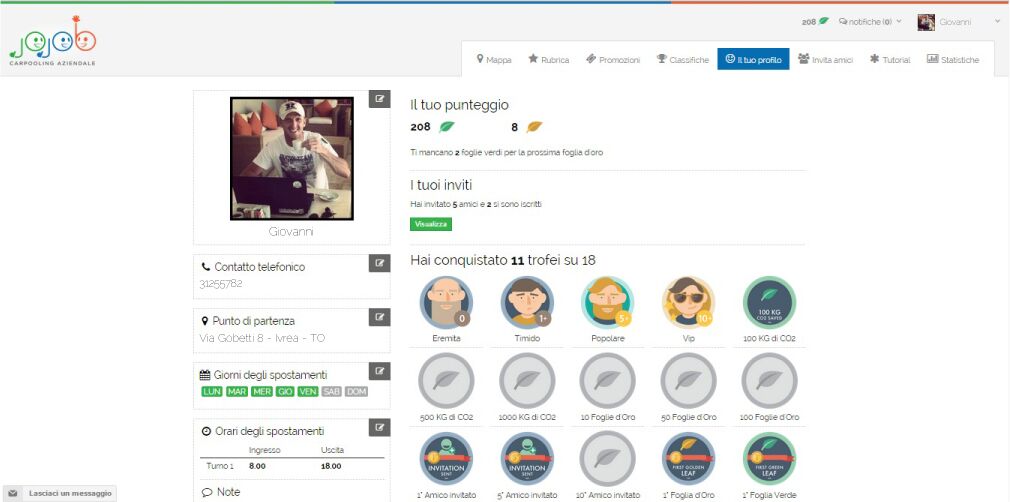Screen dimensions: 1010x502
Task: Toggle the SAB day badge
Action: [331, 392]
